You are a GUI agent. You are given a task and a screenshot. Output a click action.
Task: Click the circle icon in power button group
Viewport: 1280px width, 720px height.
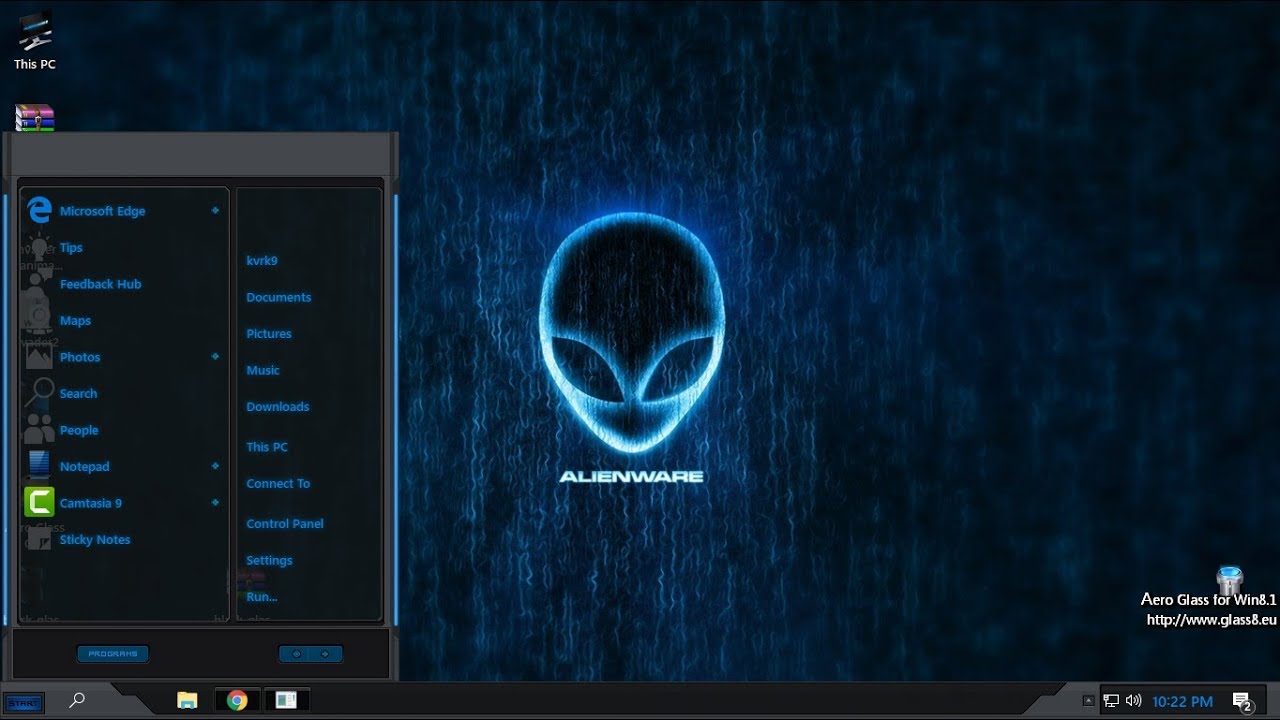coord(295,654)
